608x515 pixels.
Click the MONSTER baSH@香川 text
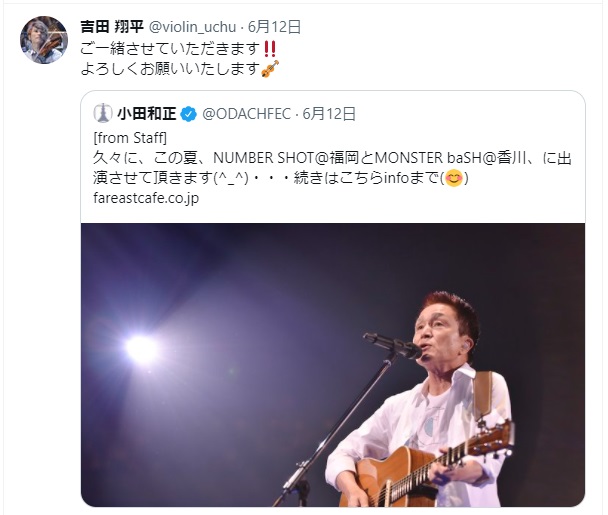tap(450, 158)
